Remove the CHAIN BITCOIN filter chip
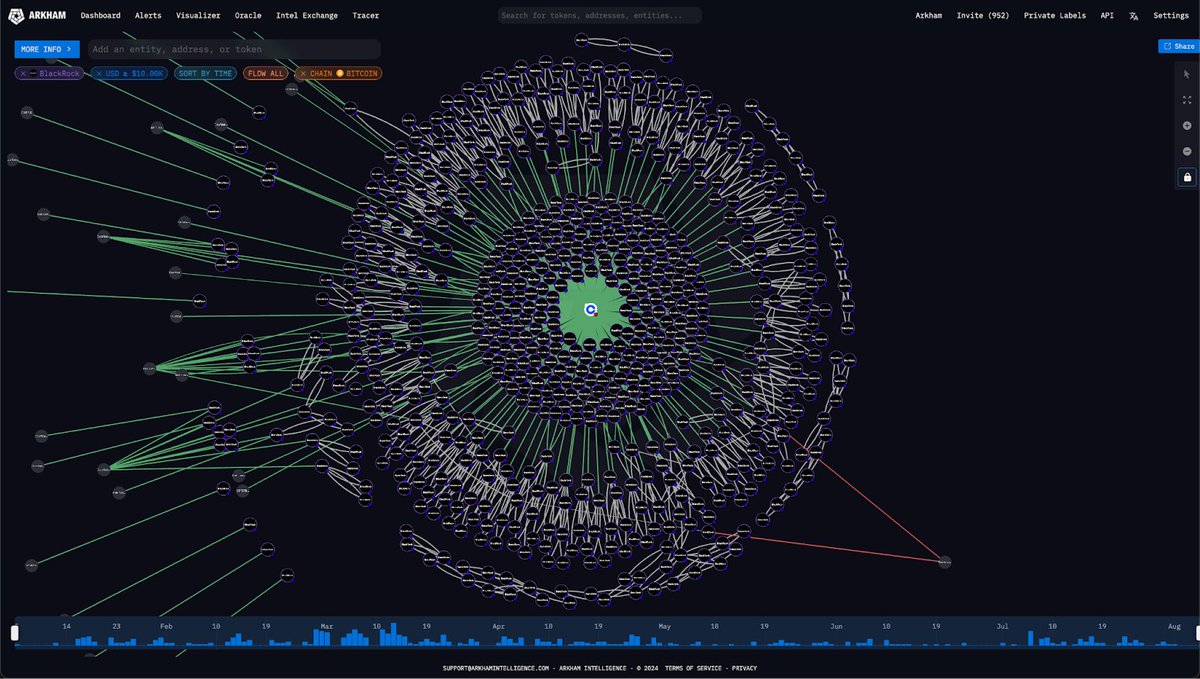The image size is (1200, 679). (x=303, y=74)
